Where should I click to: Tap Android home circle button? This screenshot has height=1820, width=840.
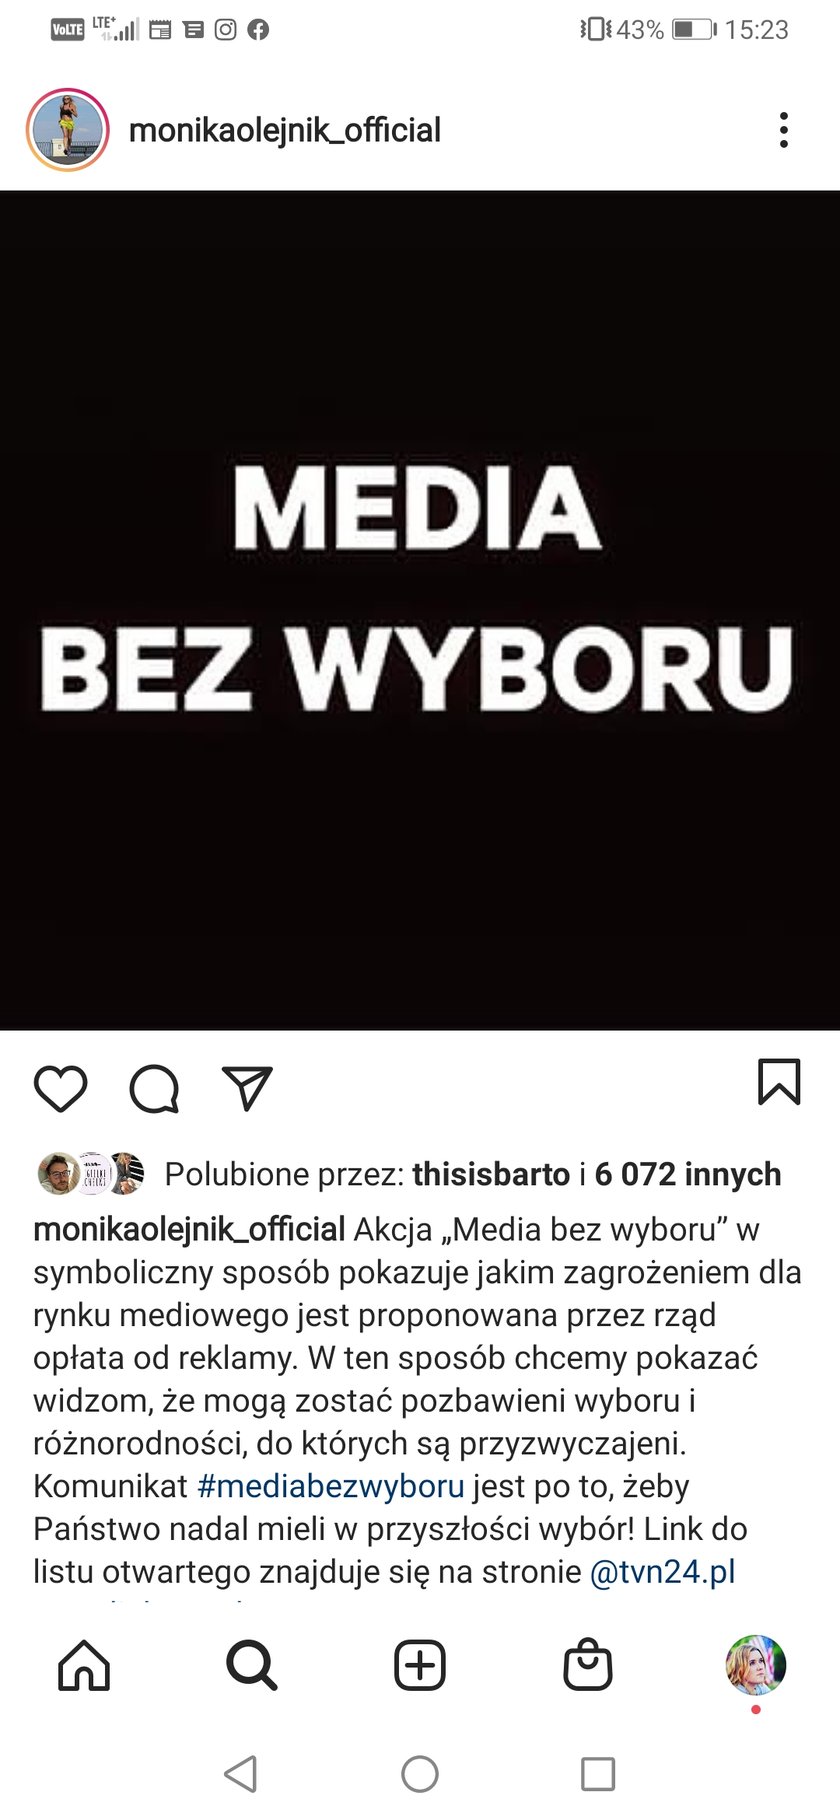tap(420, 1774)
